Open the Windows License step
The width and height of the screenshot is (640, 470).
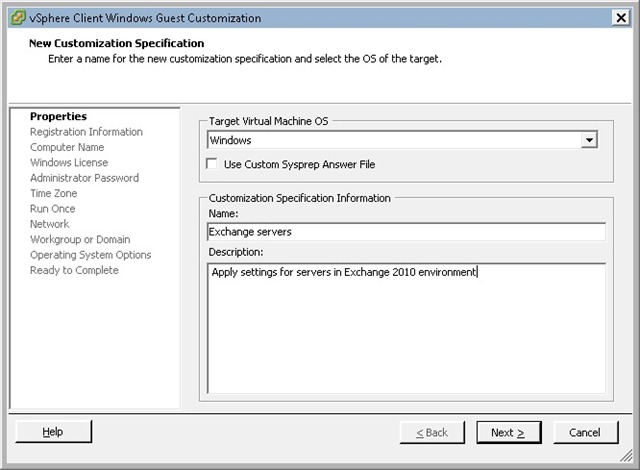point(69,163)
